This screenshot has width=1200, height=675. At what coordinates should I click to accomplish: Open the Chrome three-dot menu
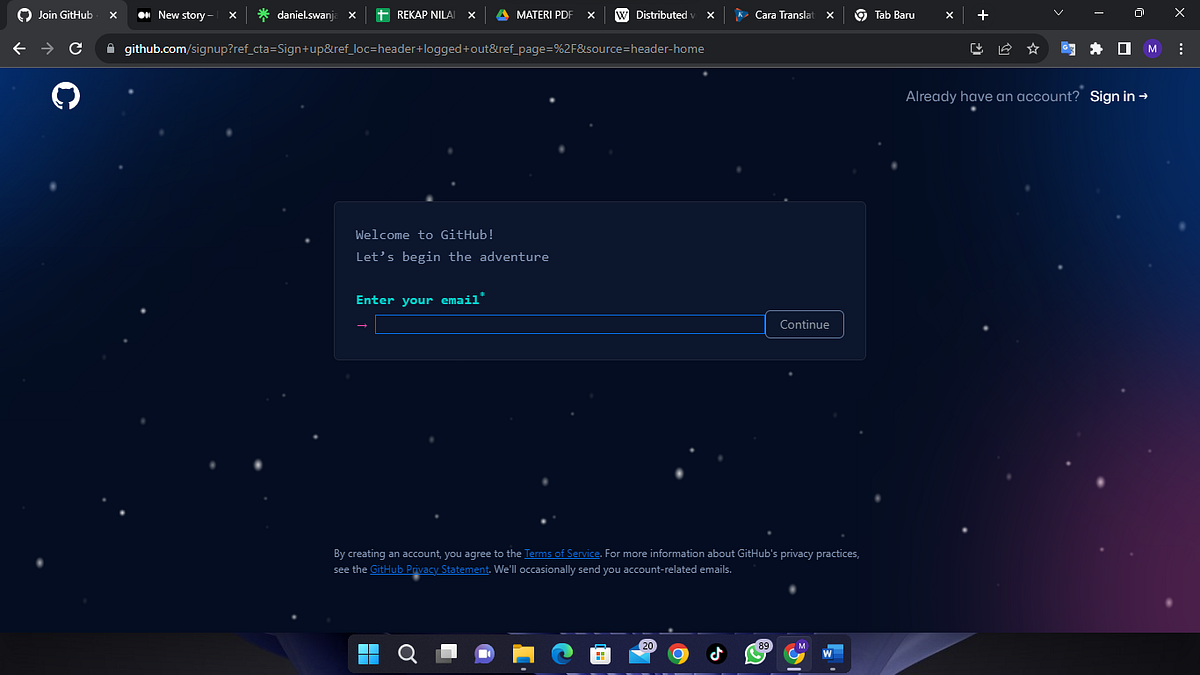tap(1180, 48)
